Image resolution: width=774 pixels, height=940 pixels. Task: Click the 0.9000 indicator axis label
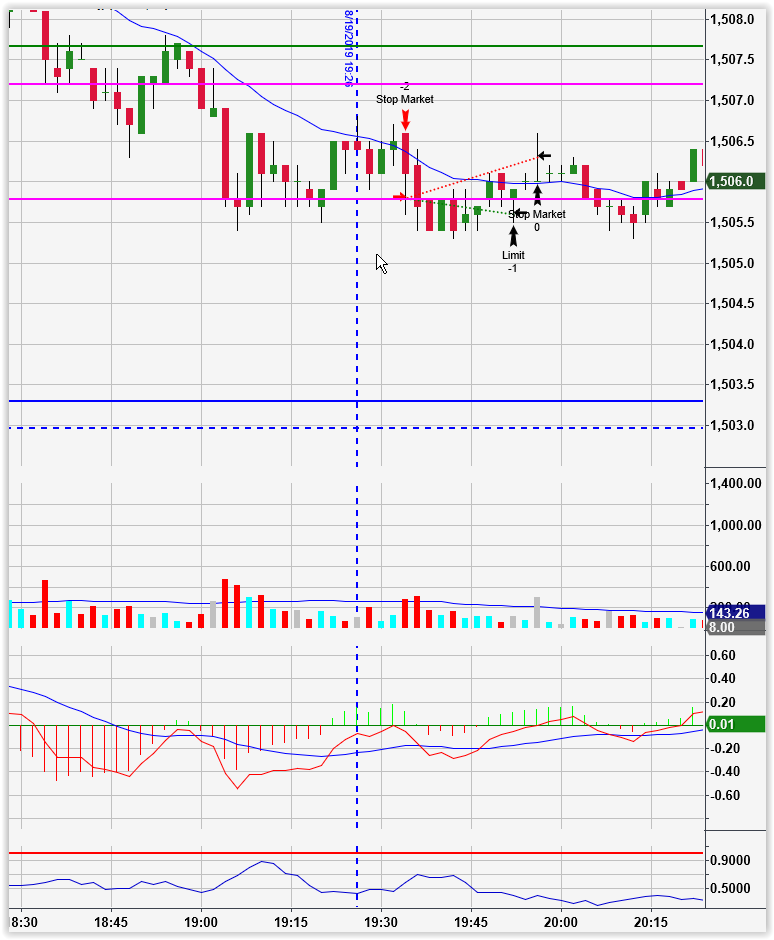(x=730, y=860)
